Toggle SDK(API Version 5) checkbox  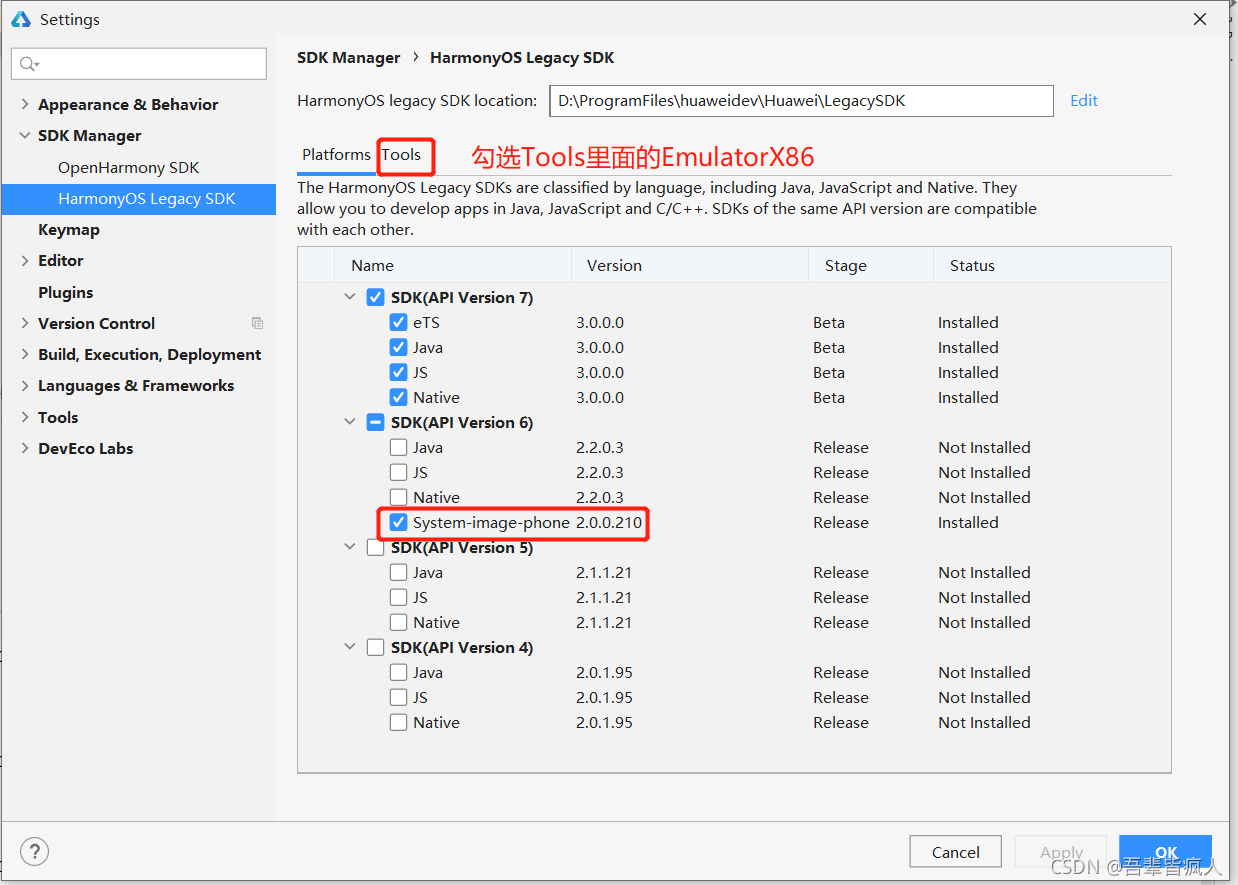[375, 547]
